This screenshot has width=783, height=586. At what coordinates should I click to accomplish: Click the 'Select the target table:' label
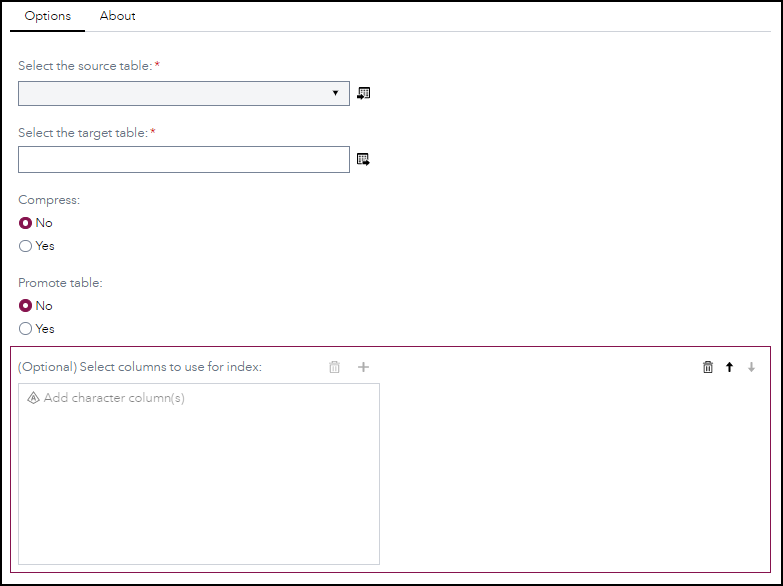[x=83, y=133]
